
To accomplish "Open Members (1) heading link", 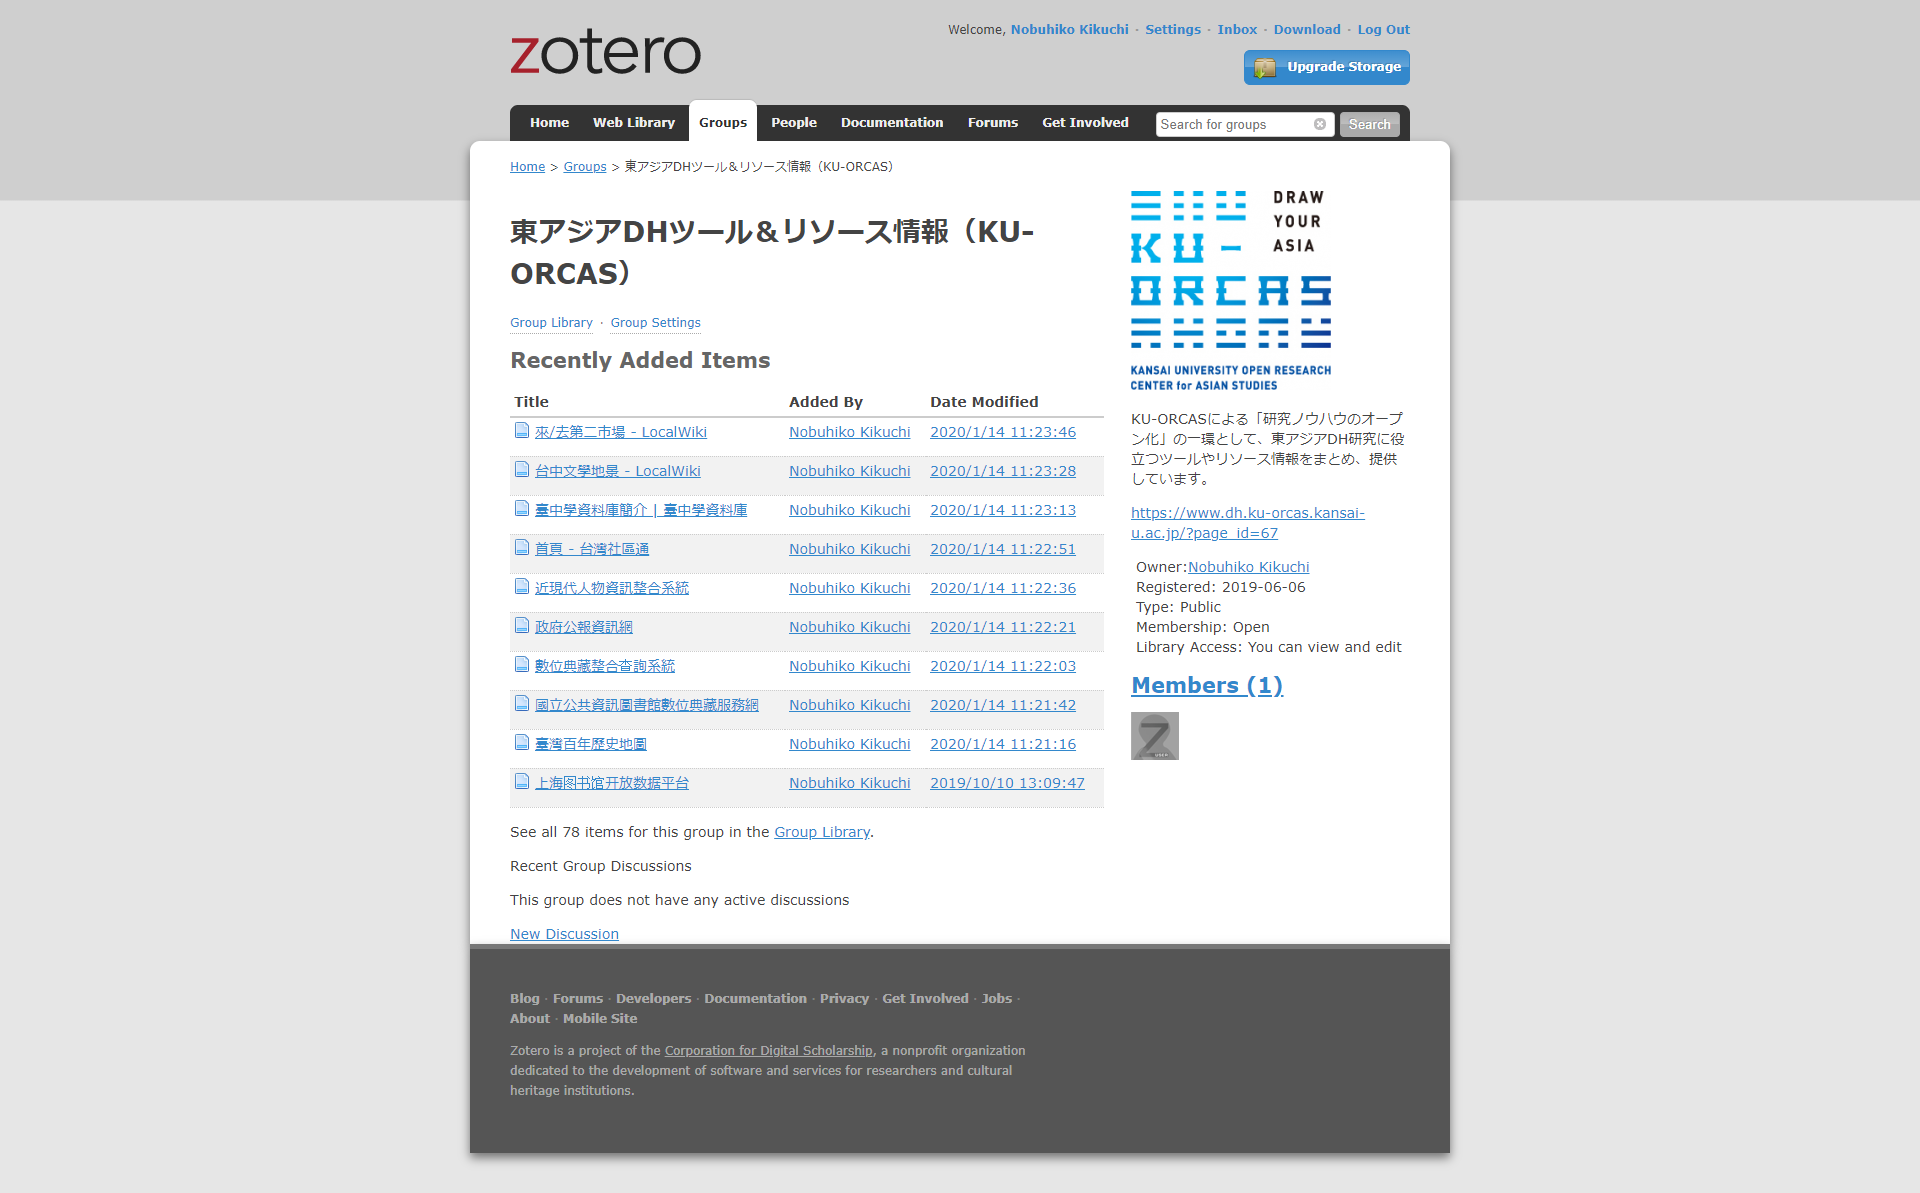I will [1207, 685].
